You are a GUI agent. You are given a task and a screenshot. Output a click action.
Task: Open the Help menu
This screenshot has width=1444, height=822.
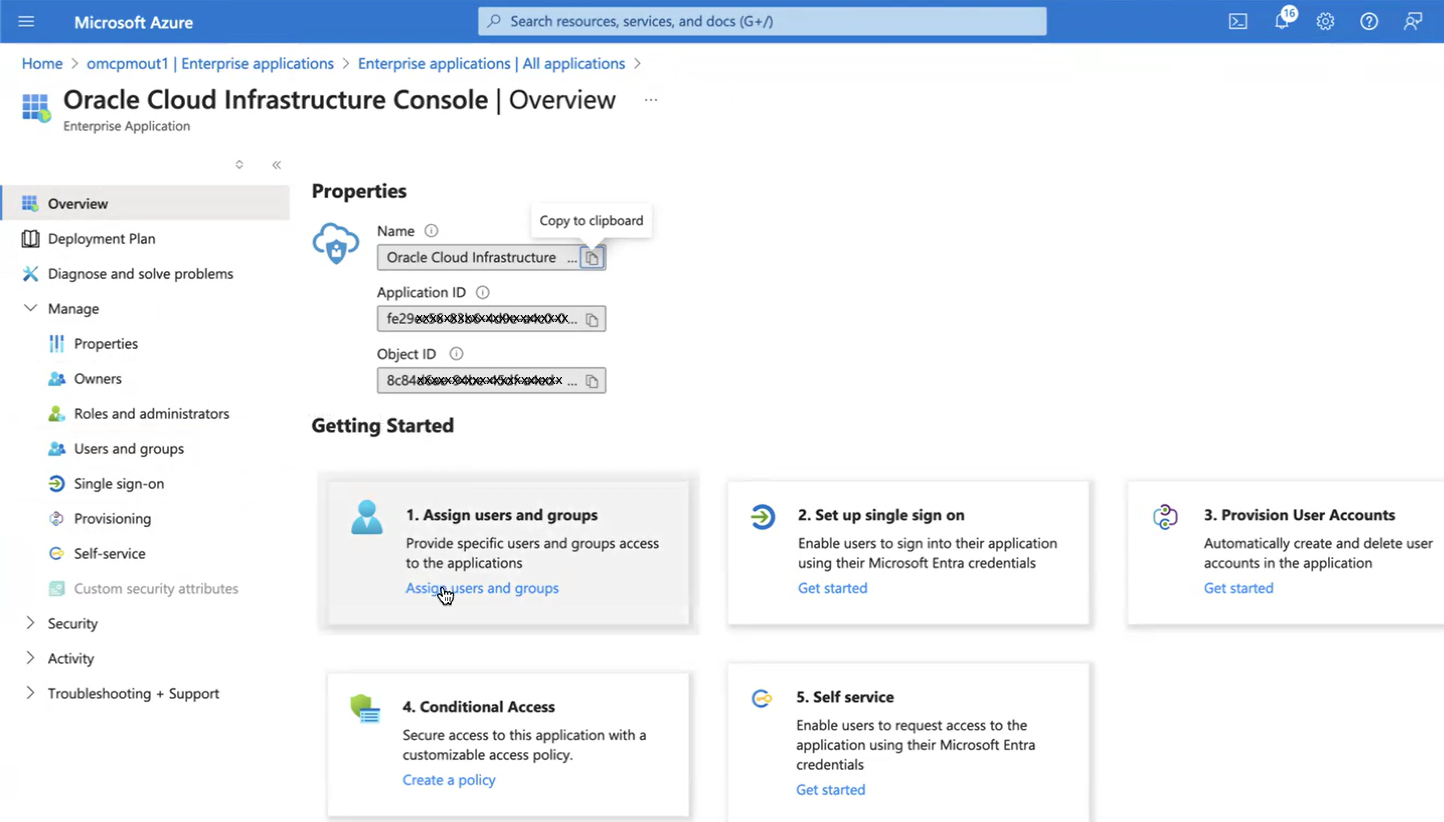coord(1369,21)
